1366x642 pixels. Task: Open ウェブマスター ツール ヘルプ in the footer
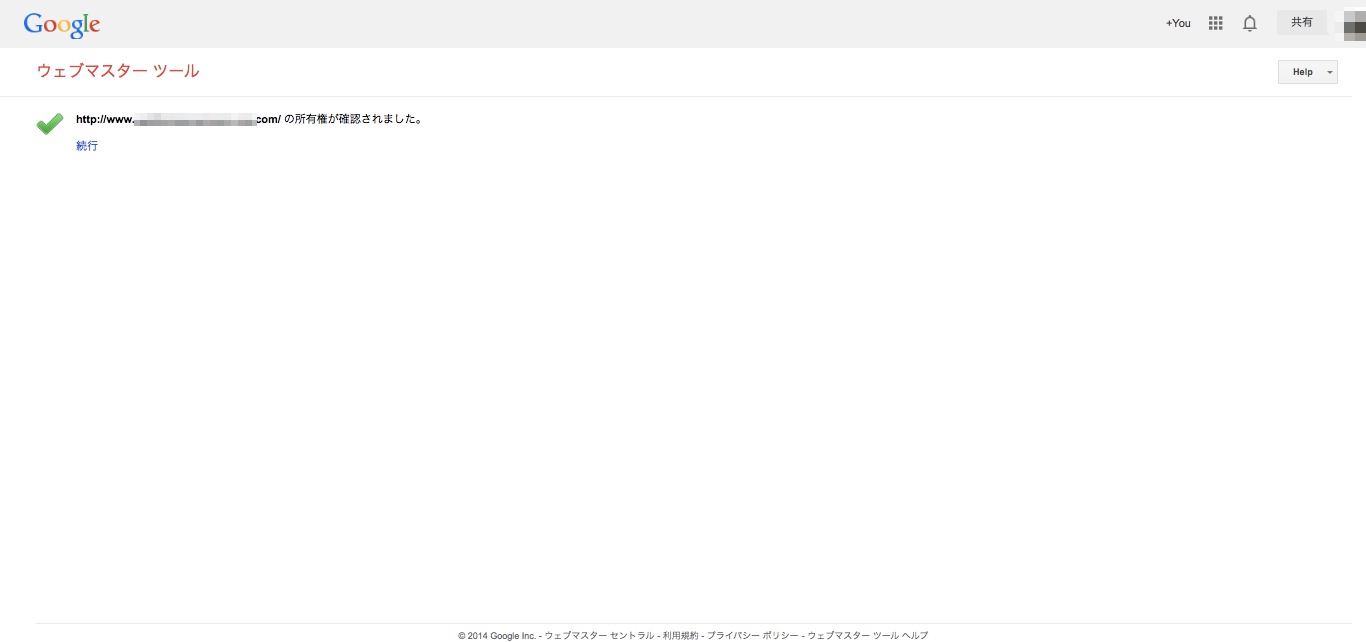click(x=867, y=635)
